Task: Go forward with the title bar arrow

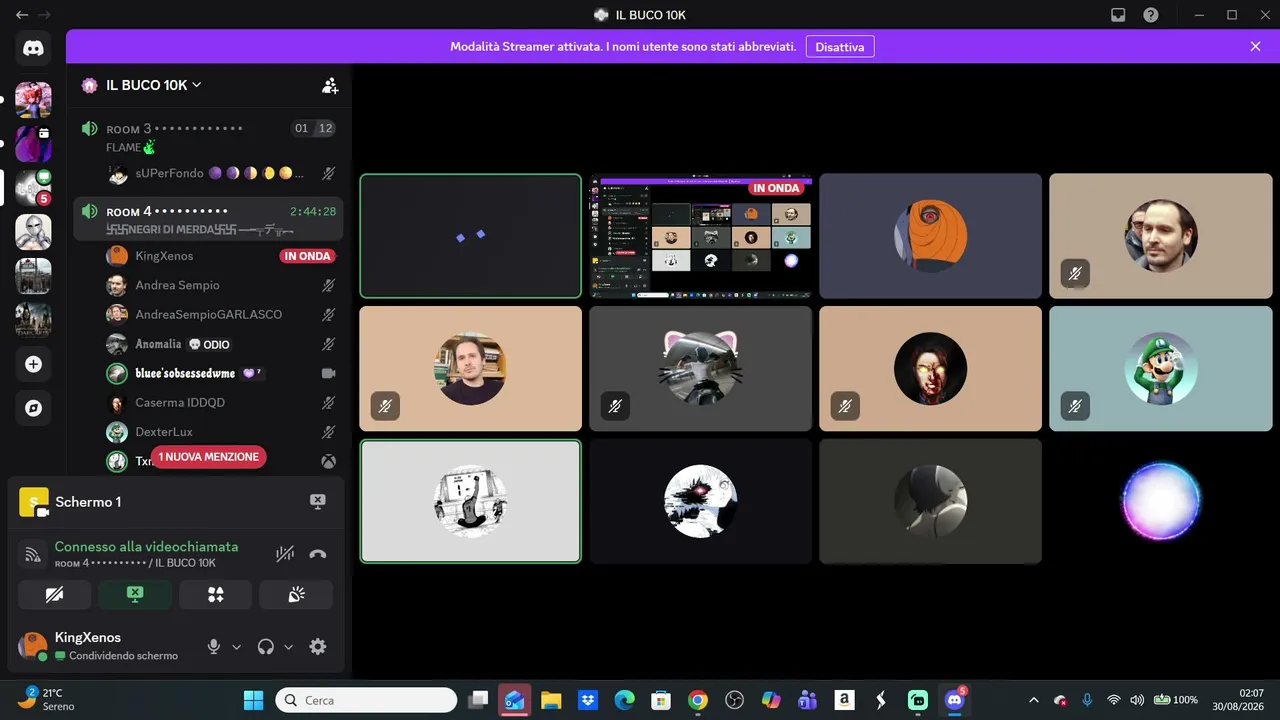Action: click(x=44, y=15)
